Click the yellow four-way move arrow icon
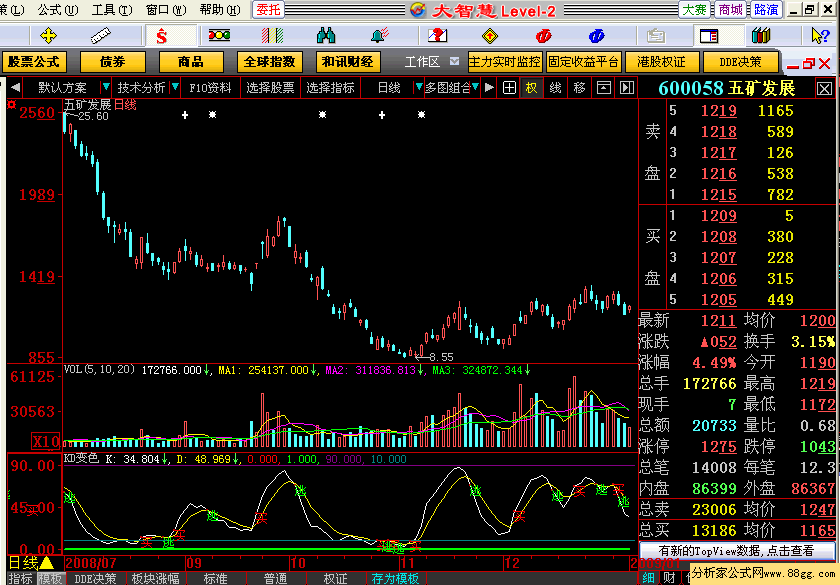The height and width of the screenshot is (585, 840). 48,36
